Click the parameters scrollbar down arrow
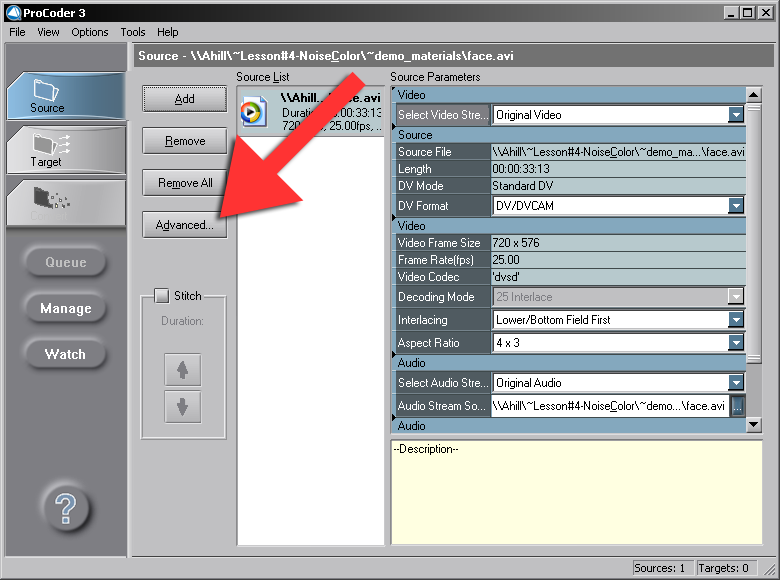 [x=754, y=424]
